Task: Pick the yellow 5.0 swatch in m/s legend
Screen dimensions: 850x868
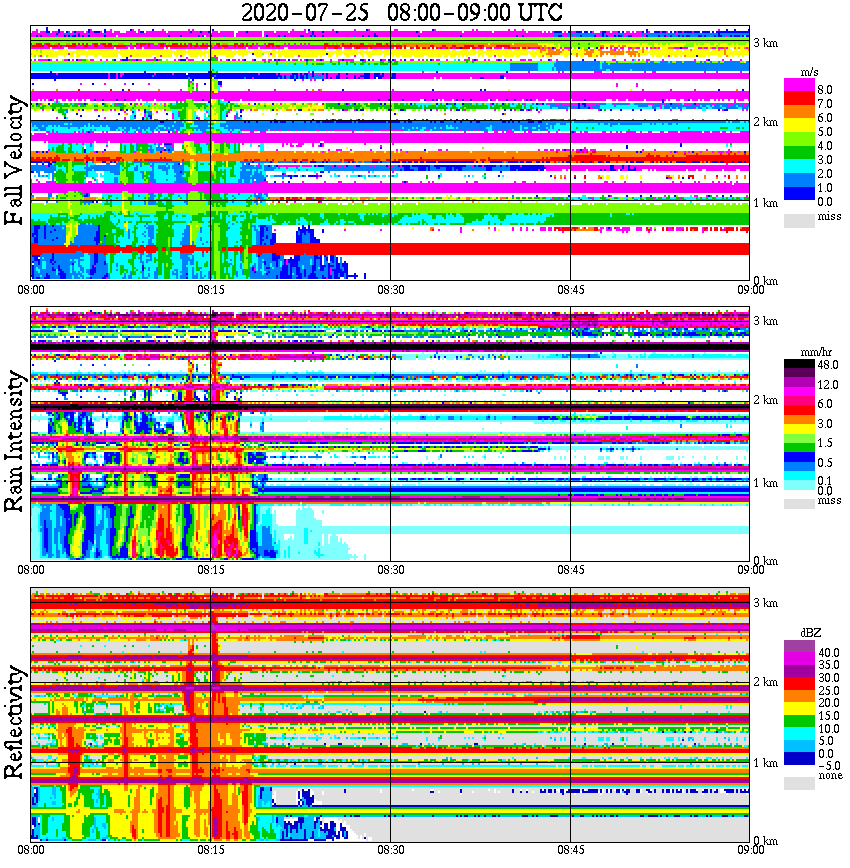Action: 799,127
